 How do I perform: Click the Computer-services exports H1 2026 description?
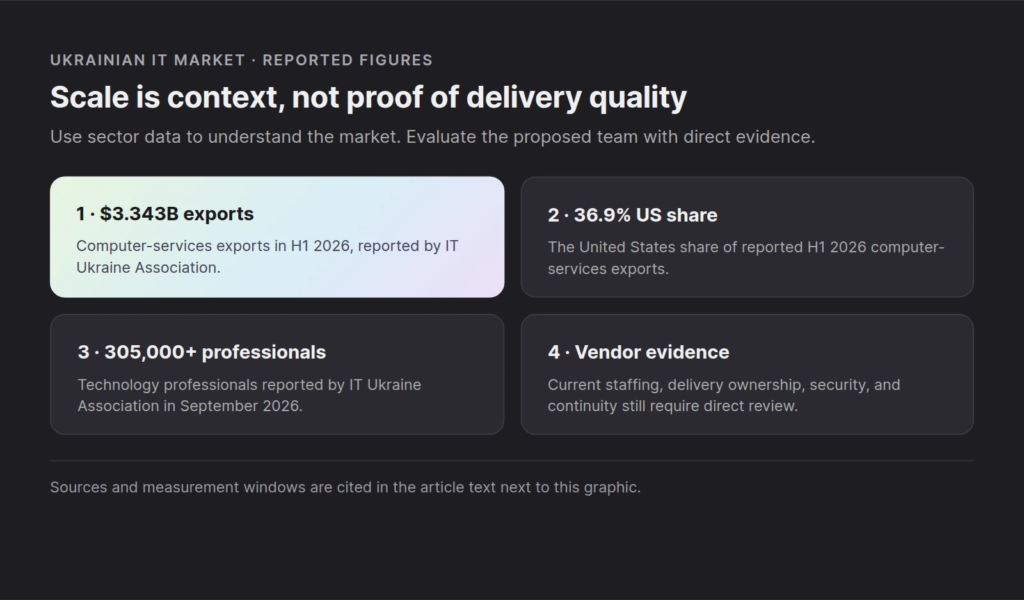267,257
